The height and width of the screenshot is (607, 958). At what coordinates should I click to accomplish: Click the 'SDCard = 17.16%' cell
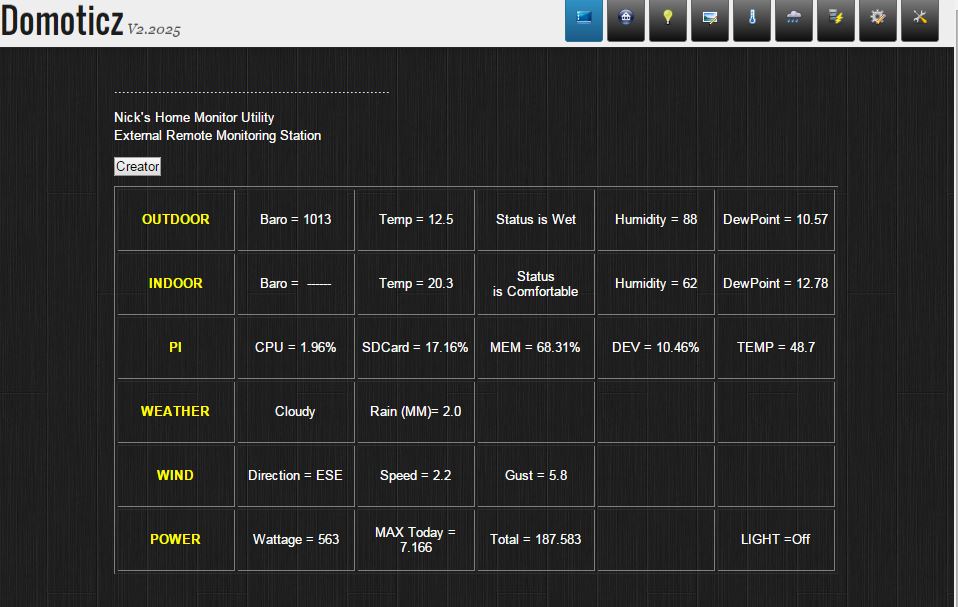pos(416,347)
